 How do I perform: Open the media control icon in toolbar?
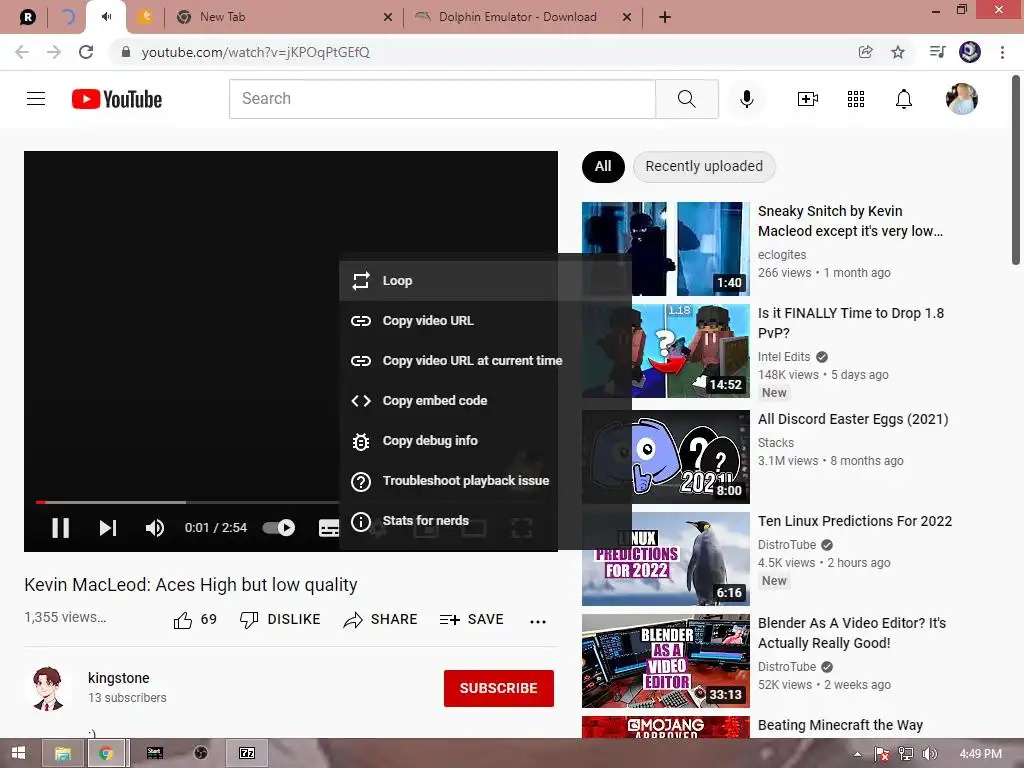(x=937, y=52)
